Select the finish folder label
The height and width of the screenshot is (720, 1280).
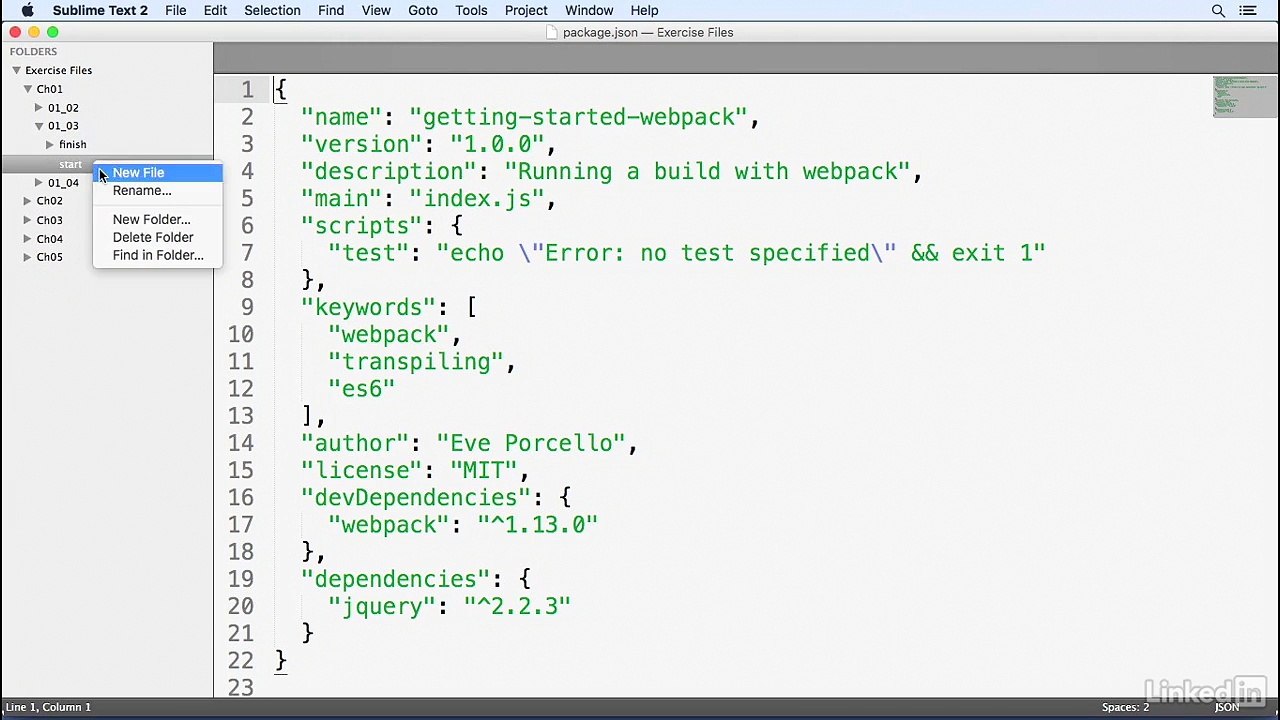pos(73,145)
